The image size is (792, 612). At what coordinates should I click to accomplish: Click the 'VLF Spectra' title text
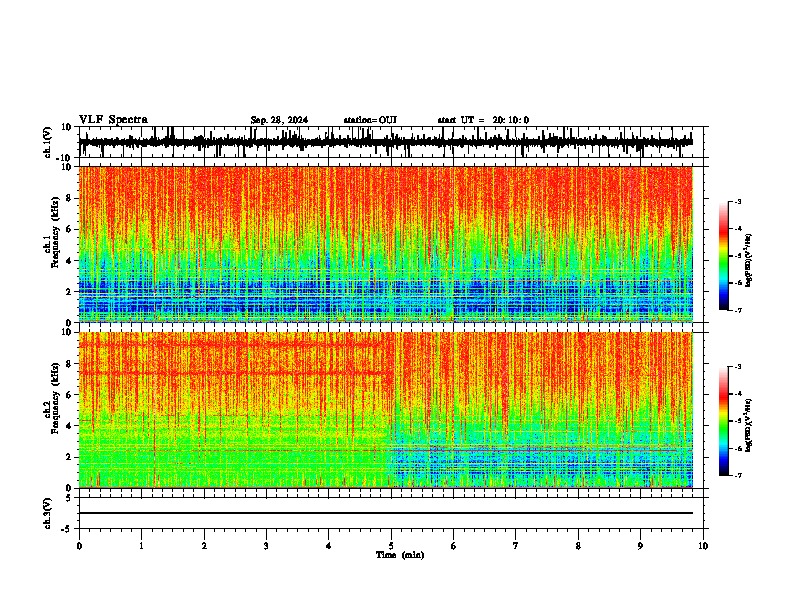pyautogui.click(x=113, y=120)
